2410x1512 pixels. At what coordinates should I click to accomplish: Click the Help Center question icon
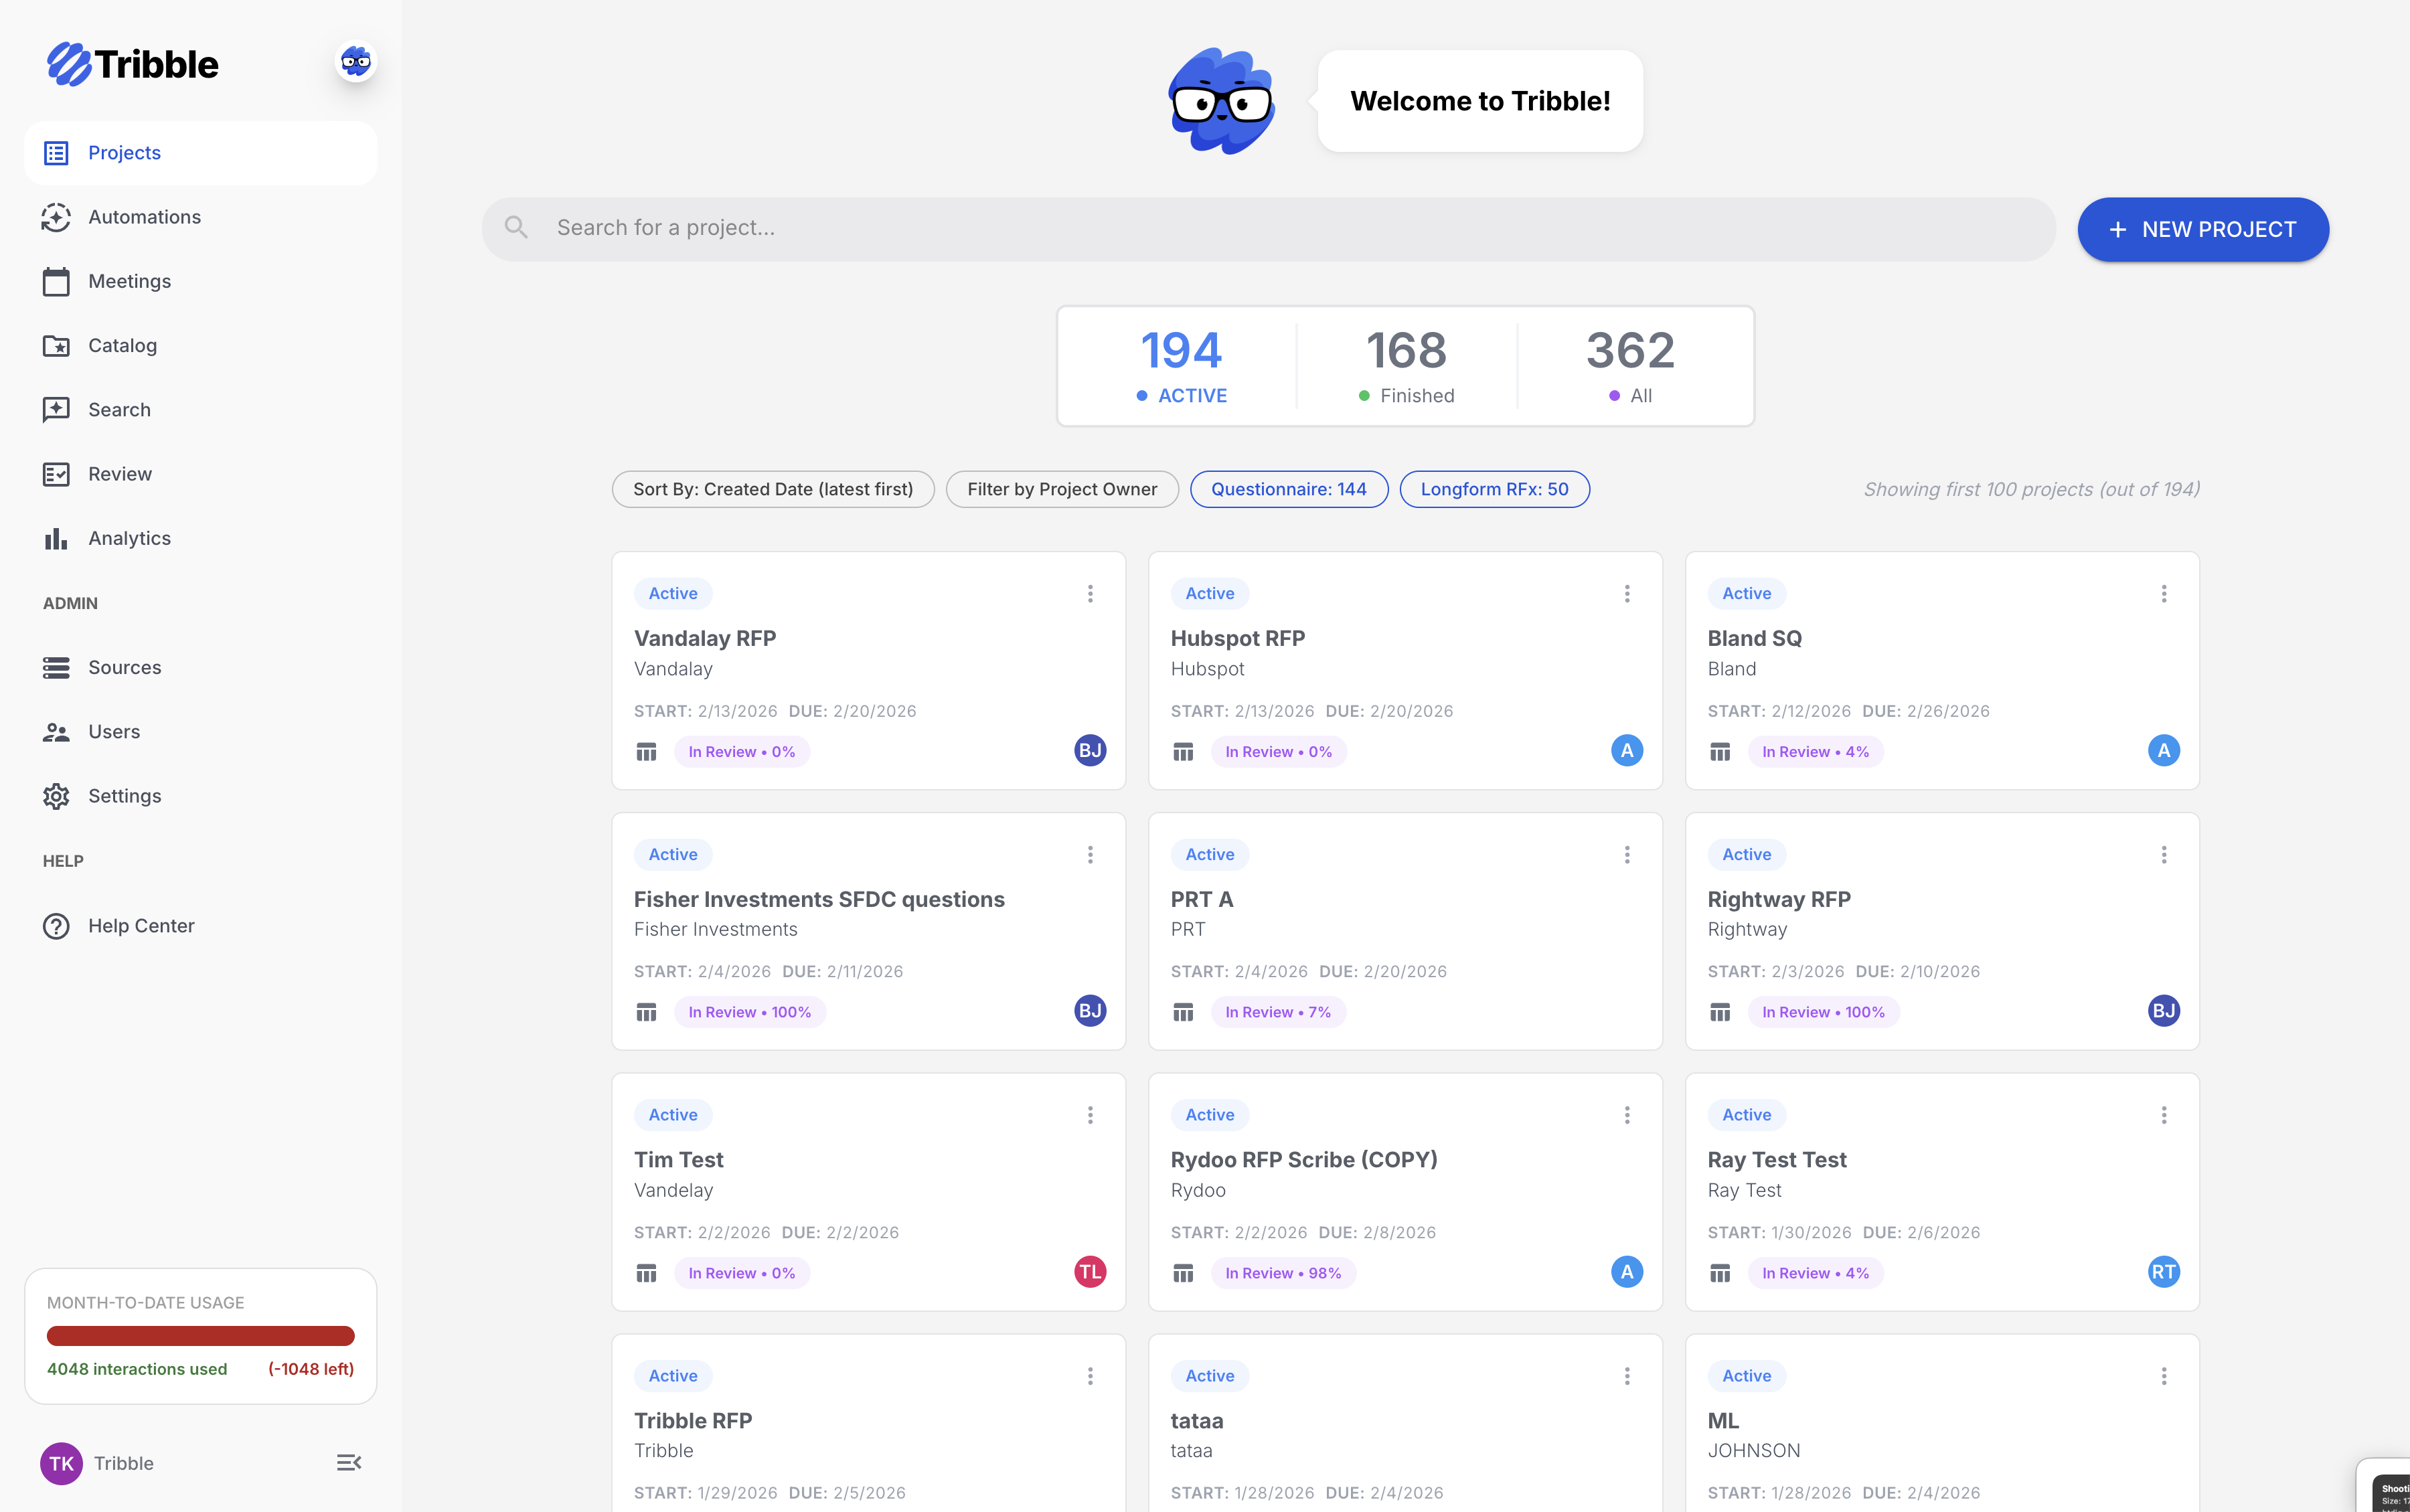tap(56, 926)
